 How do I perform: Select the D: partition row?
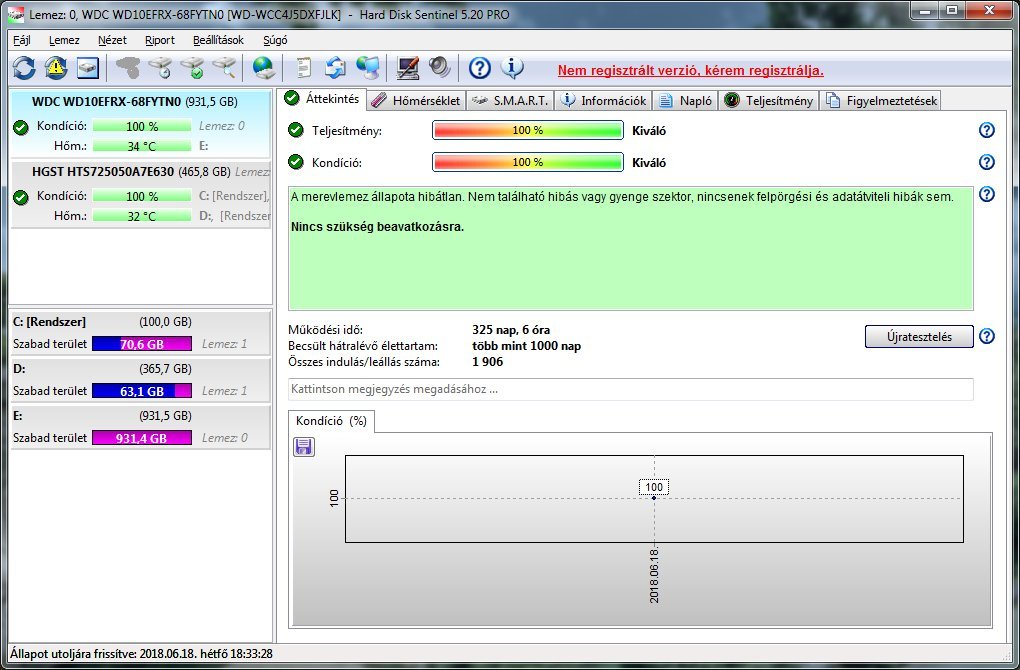tap(140, 380)
